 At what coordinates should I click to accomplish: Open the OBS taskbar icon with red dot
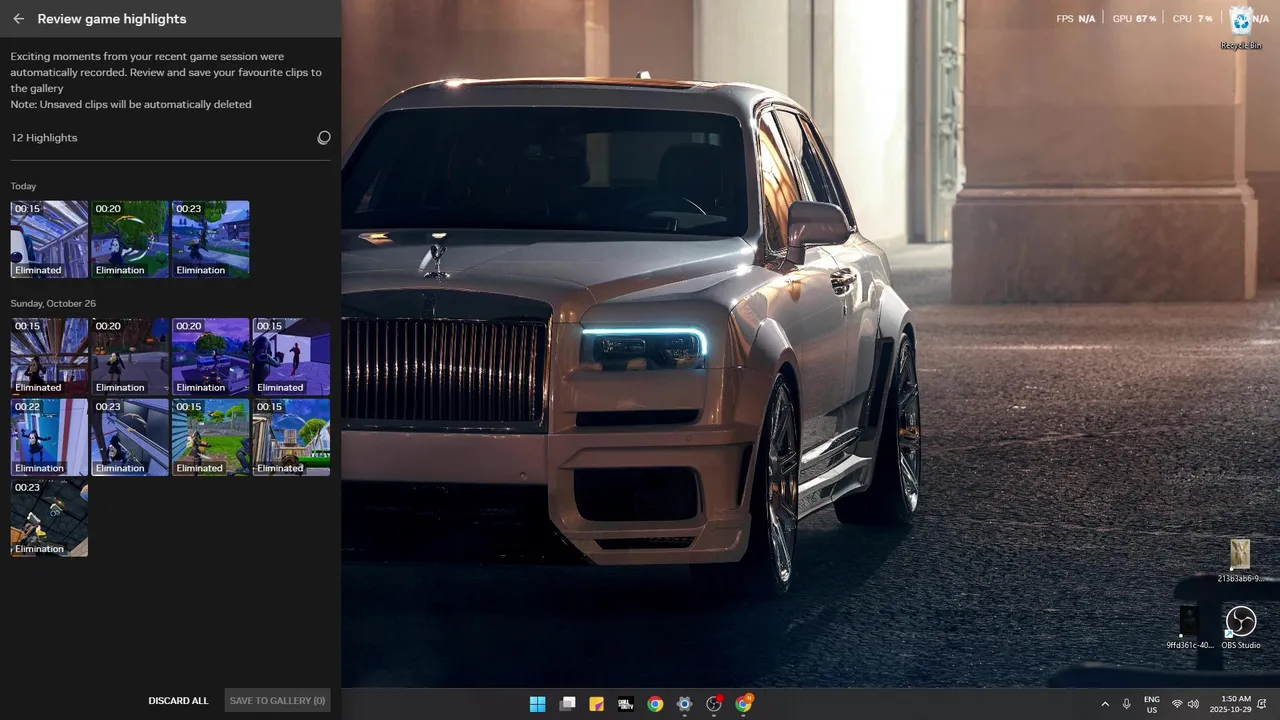tap(714, 704)
